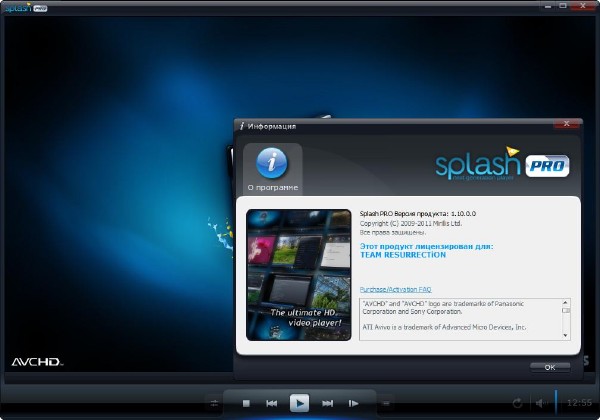The height and width of the screenshot is (420, 600).
Task: Click the Stop playback icon
Action: 246,403
